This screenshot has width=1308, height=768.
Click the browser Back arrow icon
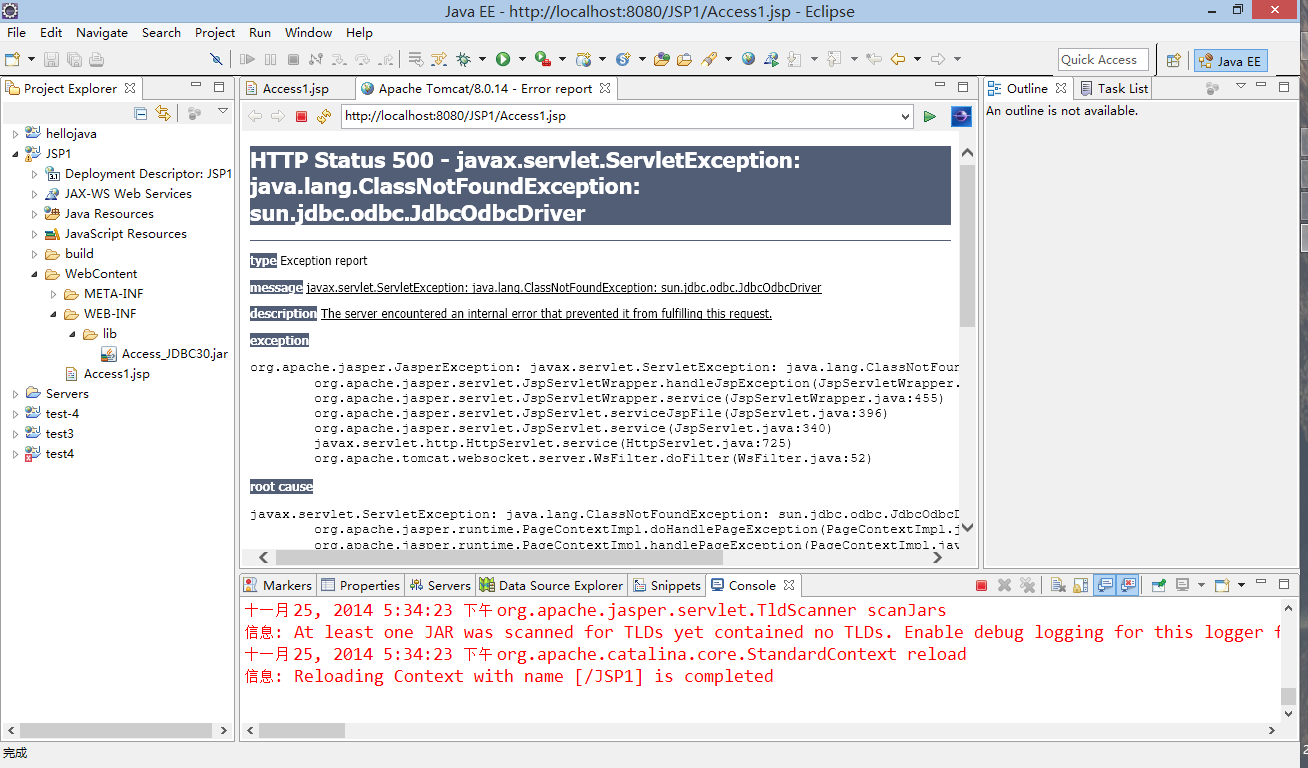(255, 116)
